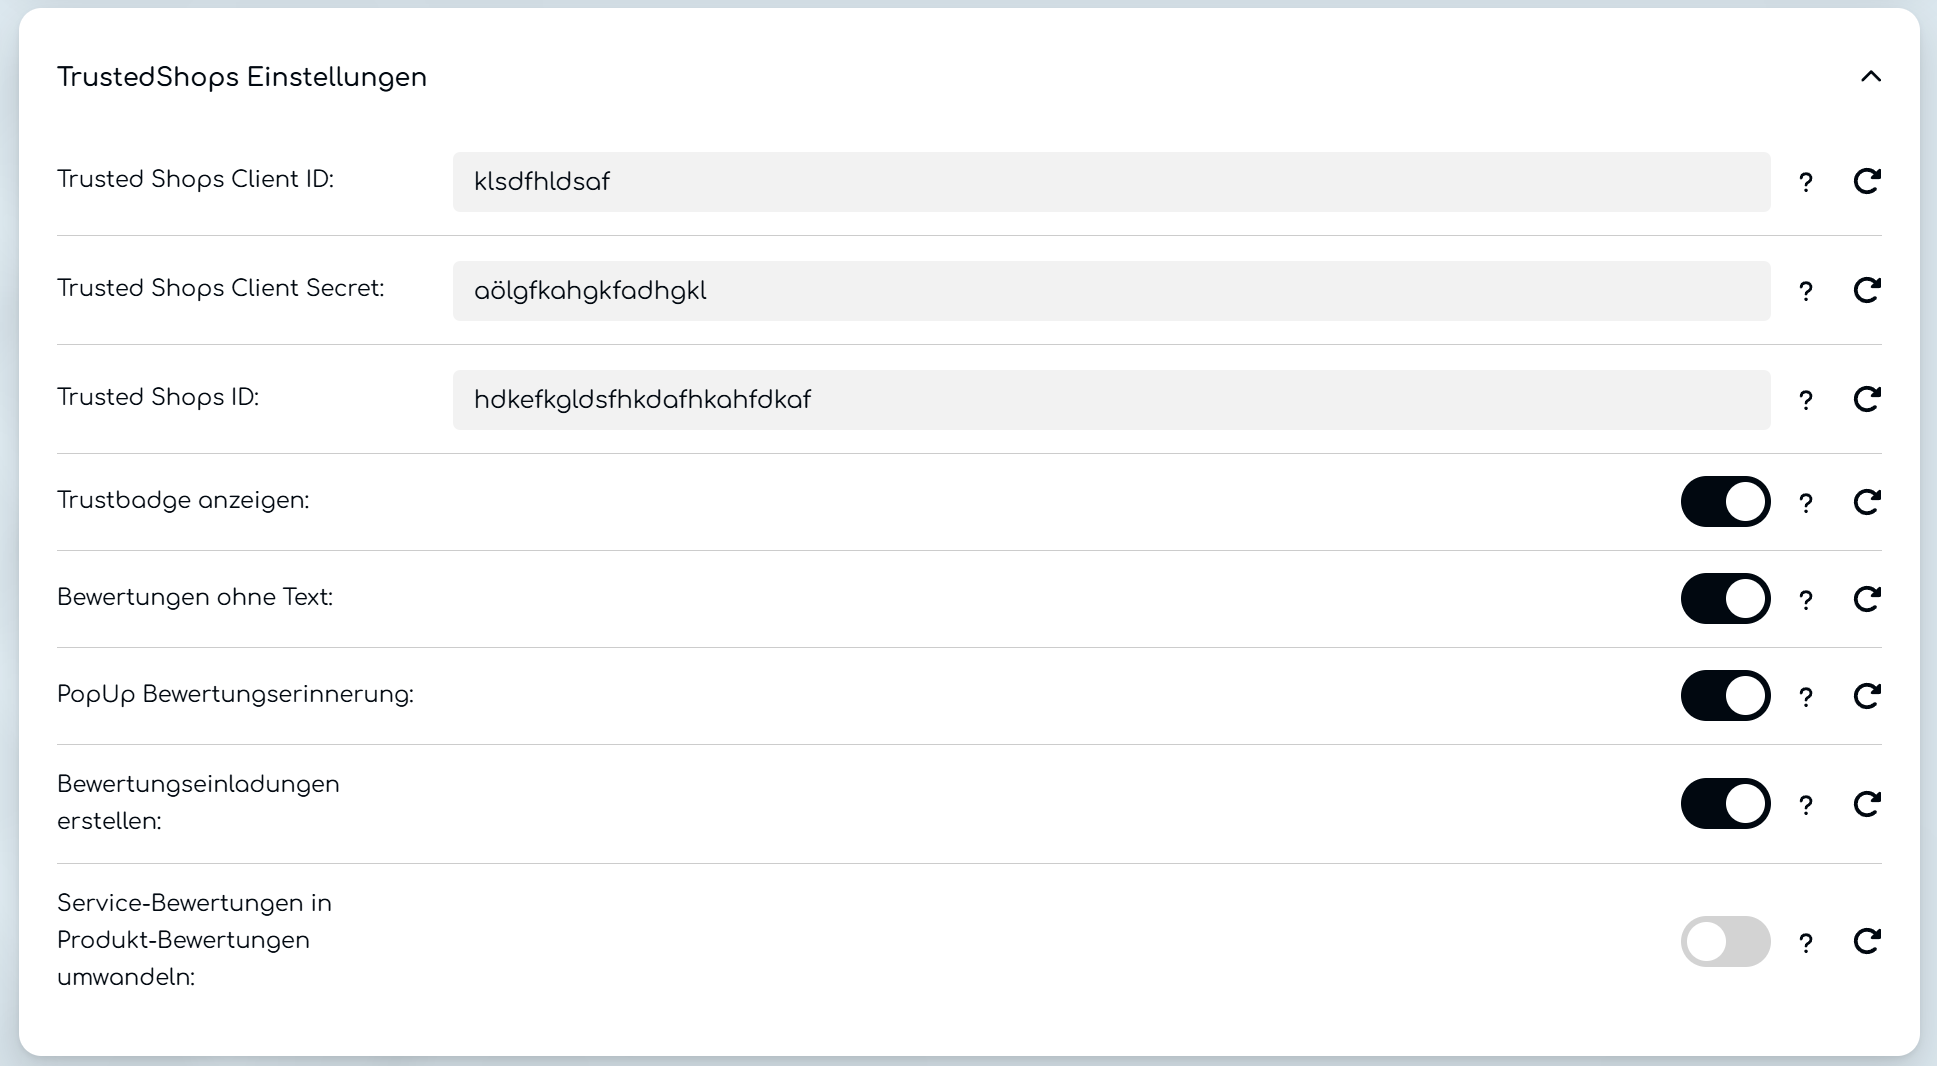The width and height of the screenshot is (1937, 1066).
Task: View help for PopUp Bewertungserinnerung
Action: tap(1806, 697)
